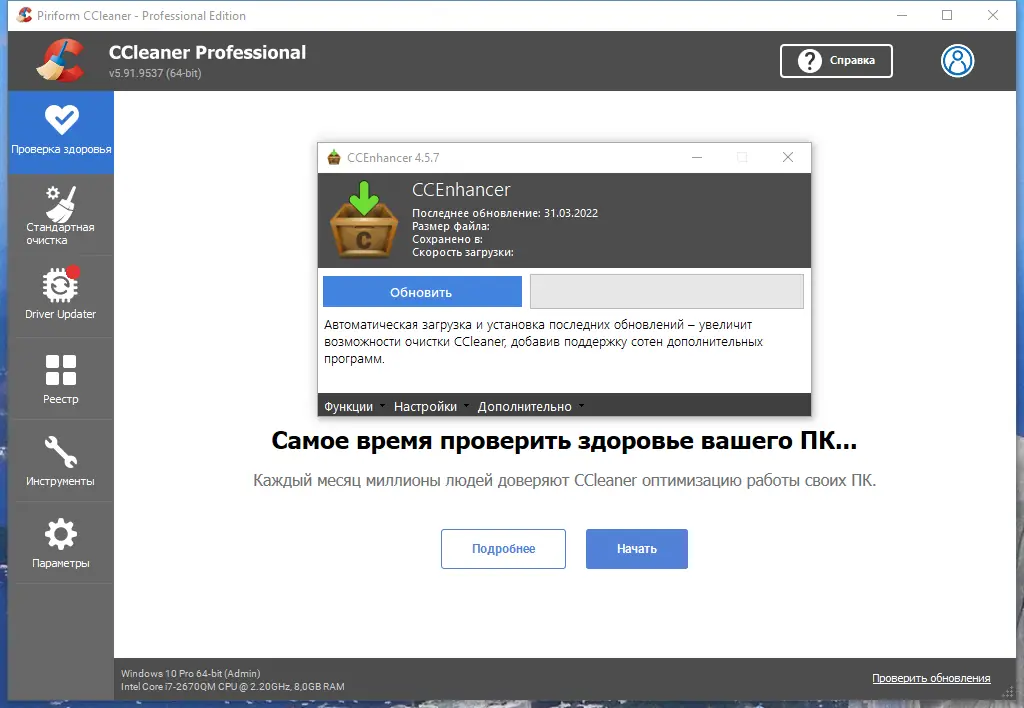
Task: Click the 'Сохранено в:' label
Action: pos(447,239)
